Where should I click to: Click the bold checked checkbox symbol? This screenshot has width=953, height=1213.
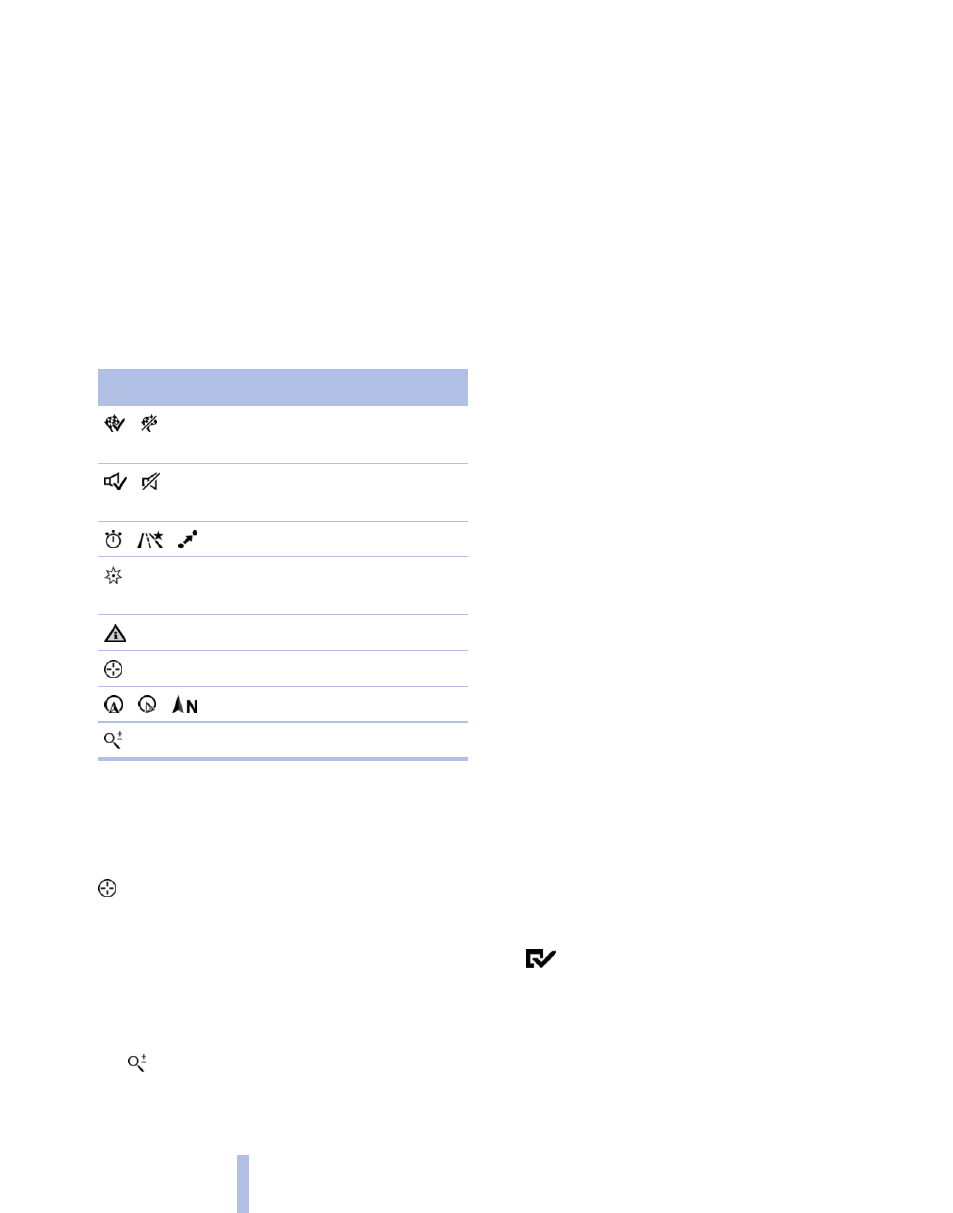pyautogui.click(x=540, y=959)
